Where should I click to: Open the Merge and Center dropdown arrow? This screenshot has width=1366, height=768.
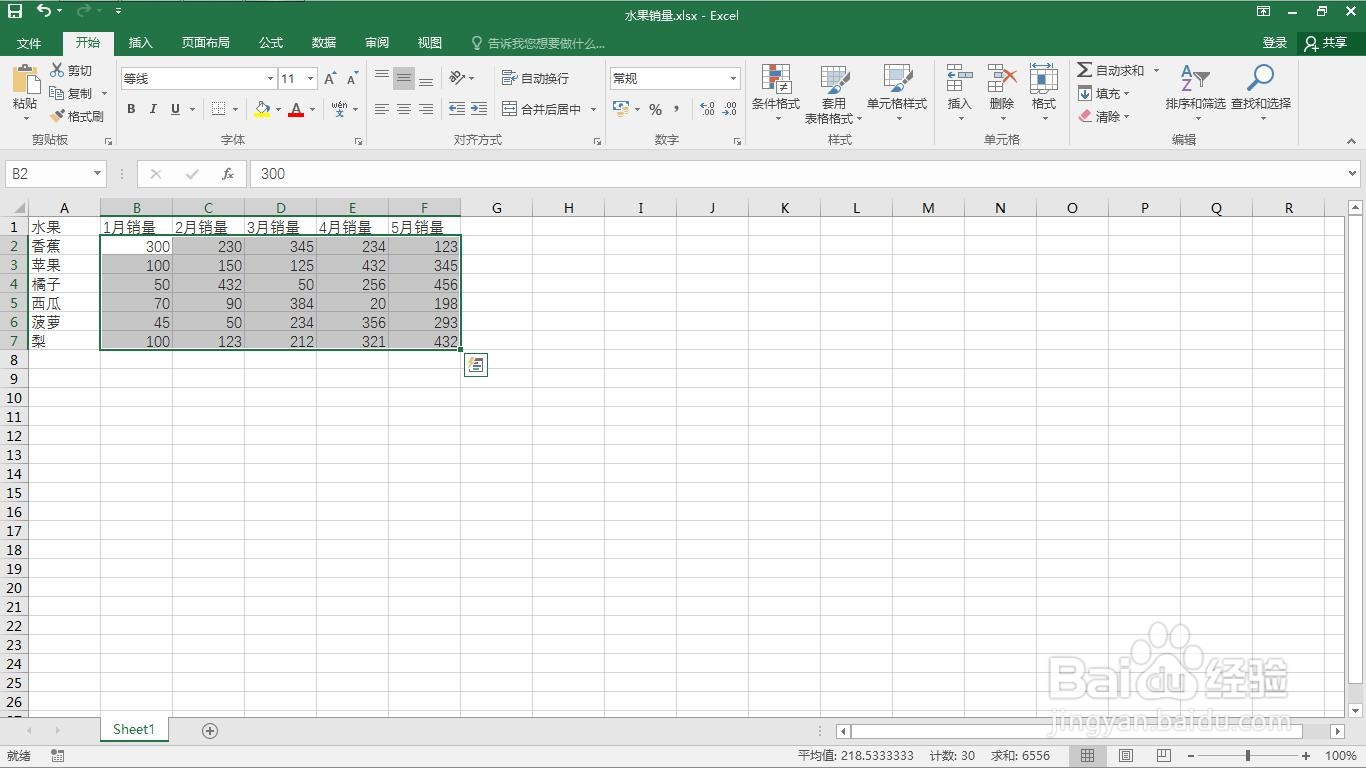593,109
